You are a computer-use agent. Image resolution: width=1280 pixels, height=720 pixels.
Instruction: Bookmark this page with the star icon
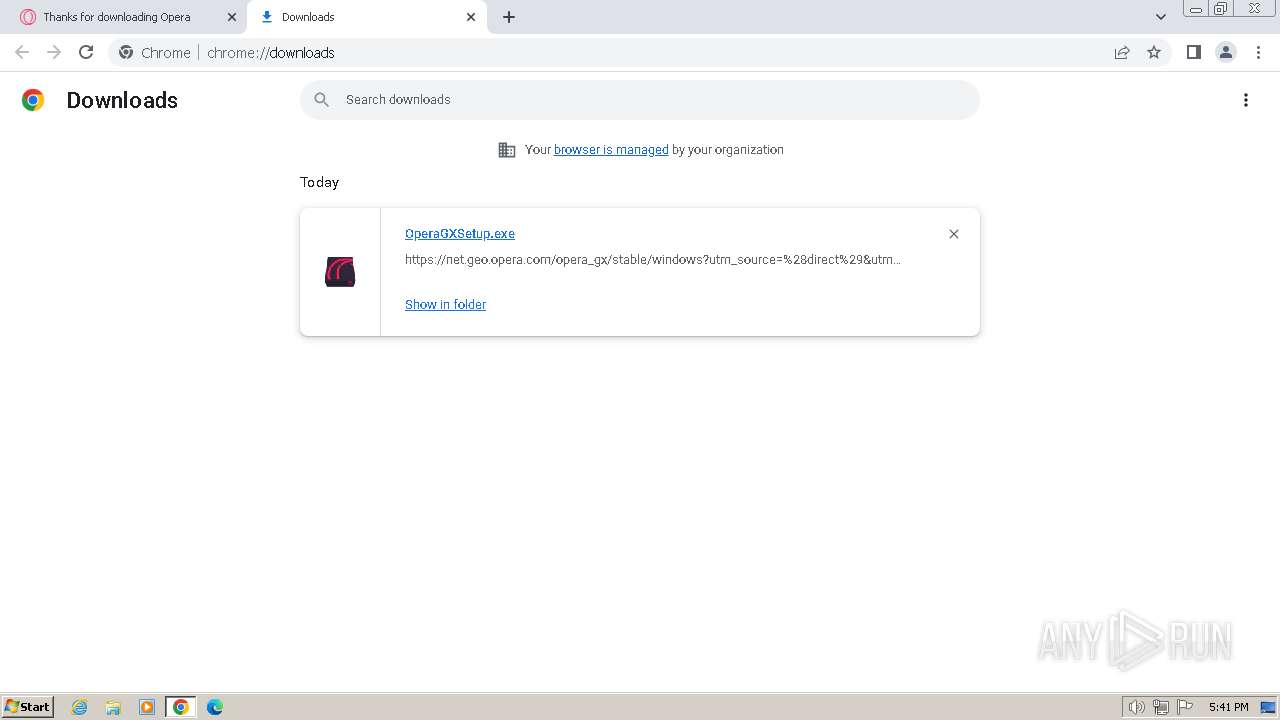(1154, 52)
